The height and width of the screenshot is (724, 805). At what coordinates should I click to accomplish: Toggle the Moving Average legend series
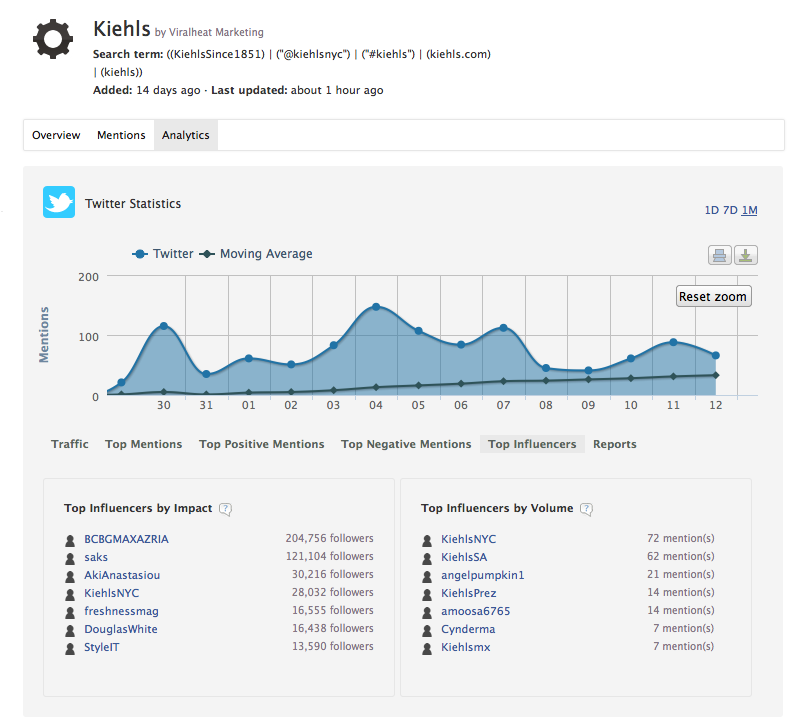coord(256,254)
